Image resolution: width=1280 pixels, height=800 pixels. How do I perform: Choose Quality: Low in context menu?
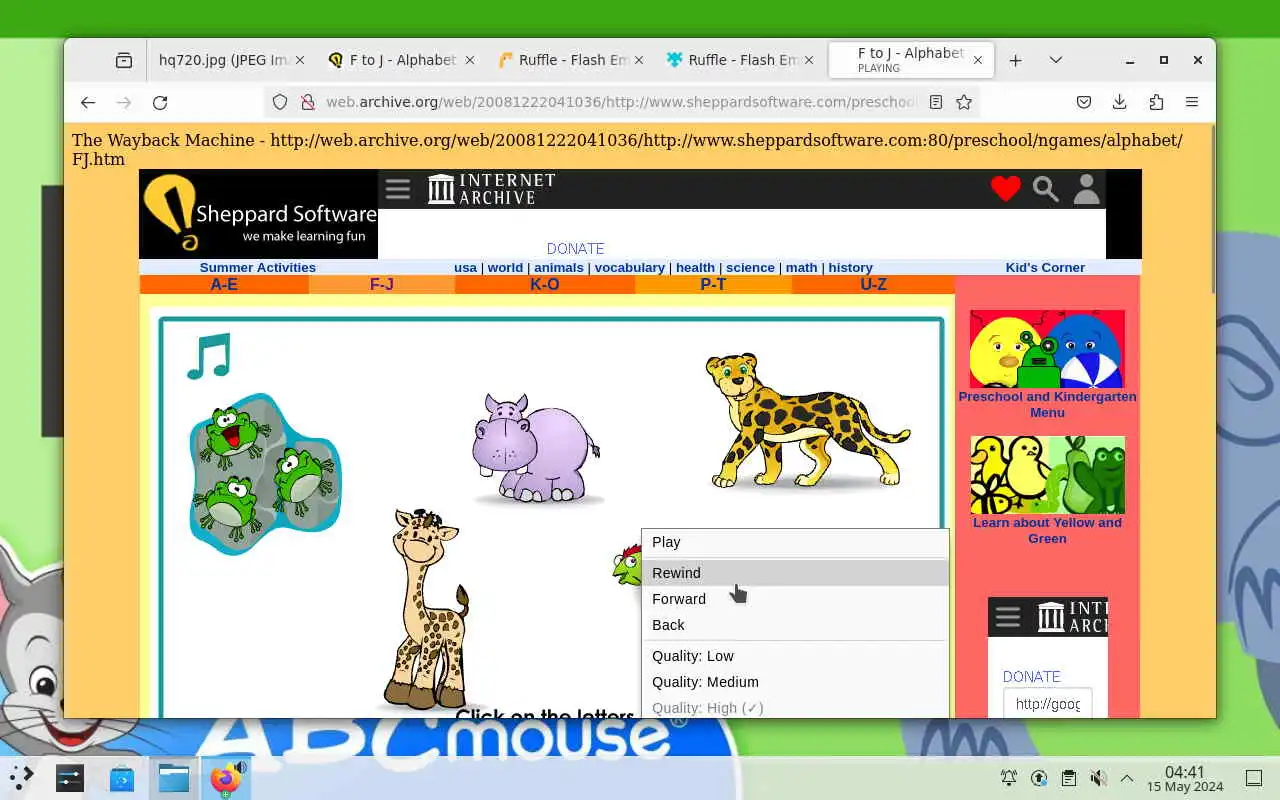point(795,656)
